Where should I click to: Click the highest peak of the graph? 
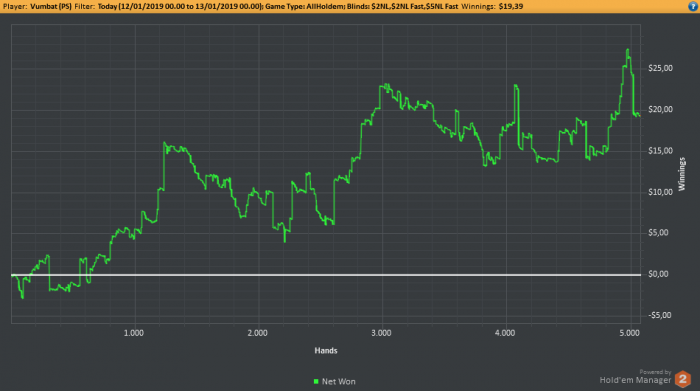pyautogui.click(x=628, y=50)
